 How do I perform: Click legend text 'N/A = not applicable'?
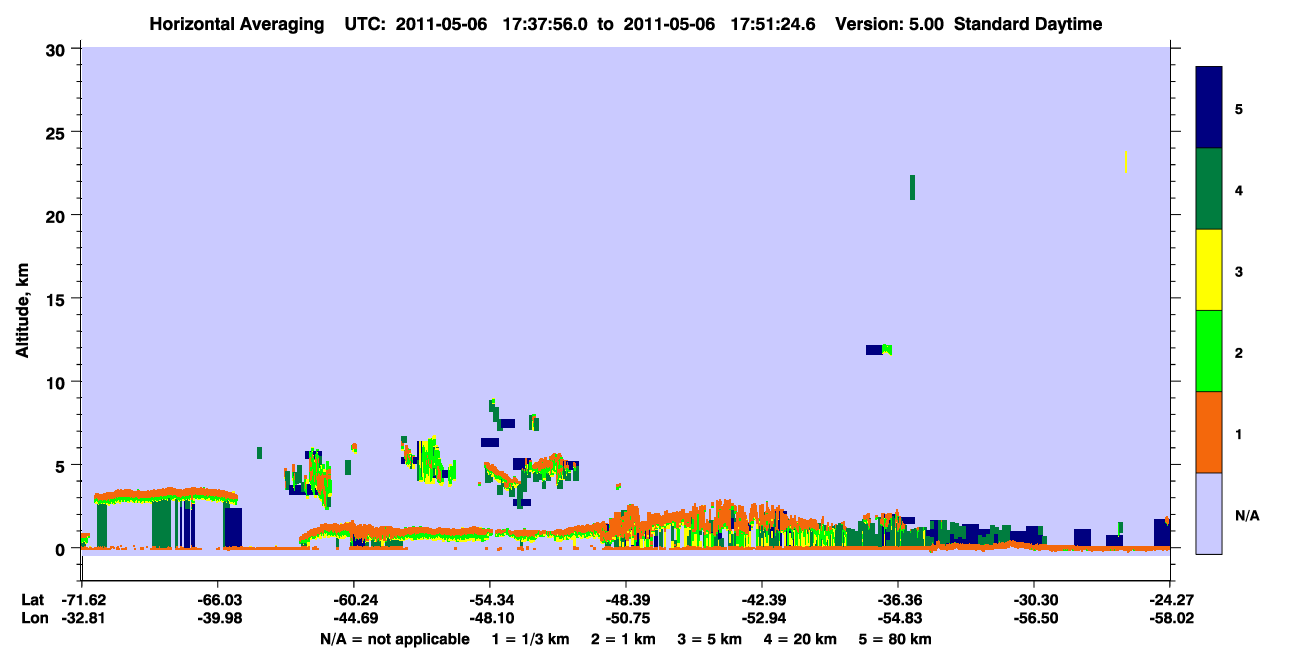click(394, 639)
